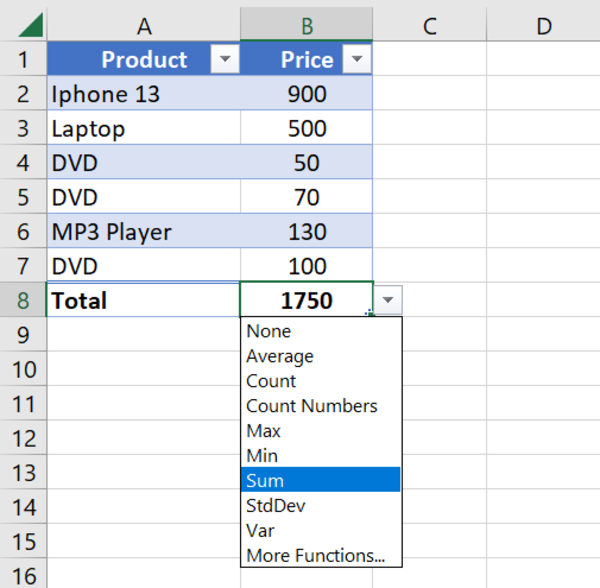Click the Price header cell
600x588 pixels.
pos(307,59)
